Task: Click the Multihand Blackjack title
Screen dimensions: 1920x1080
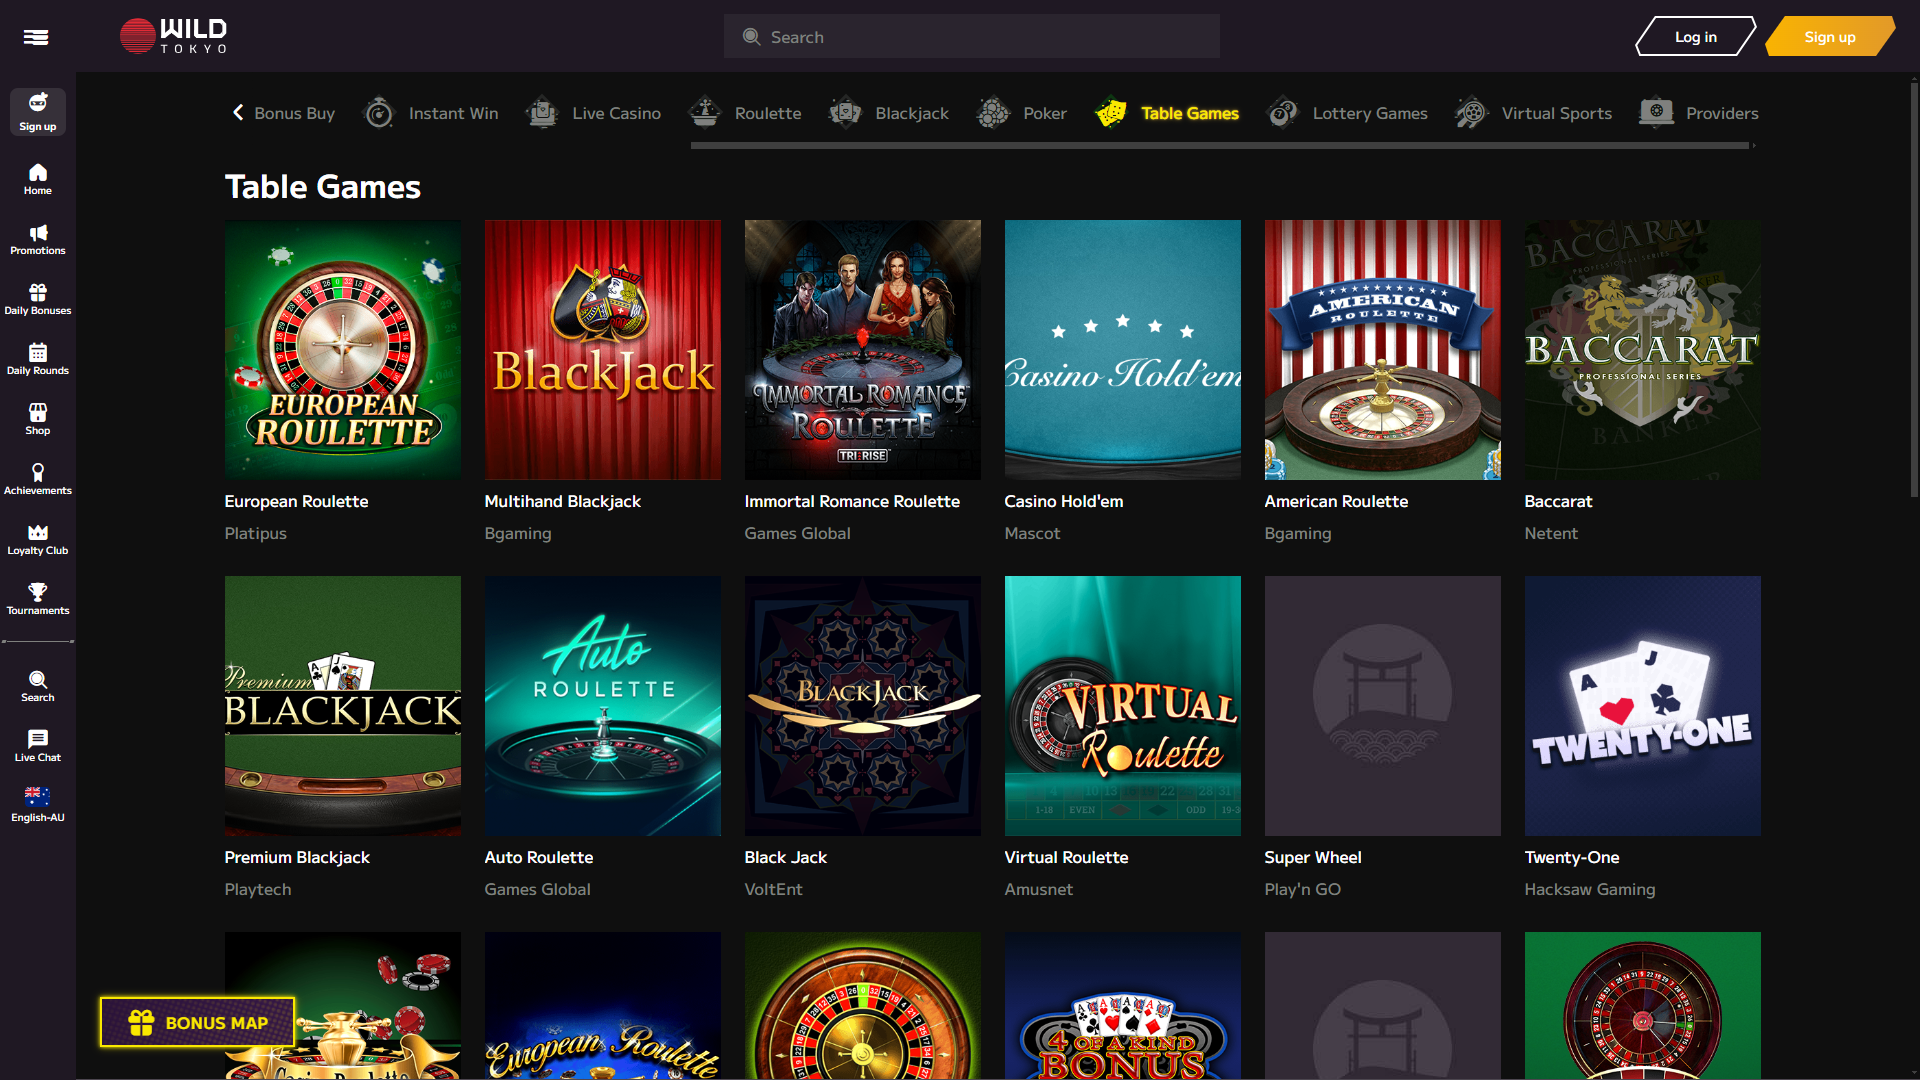Action: click(563, 501)
